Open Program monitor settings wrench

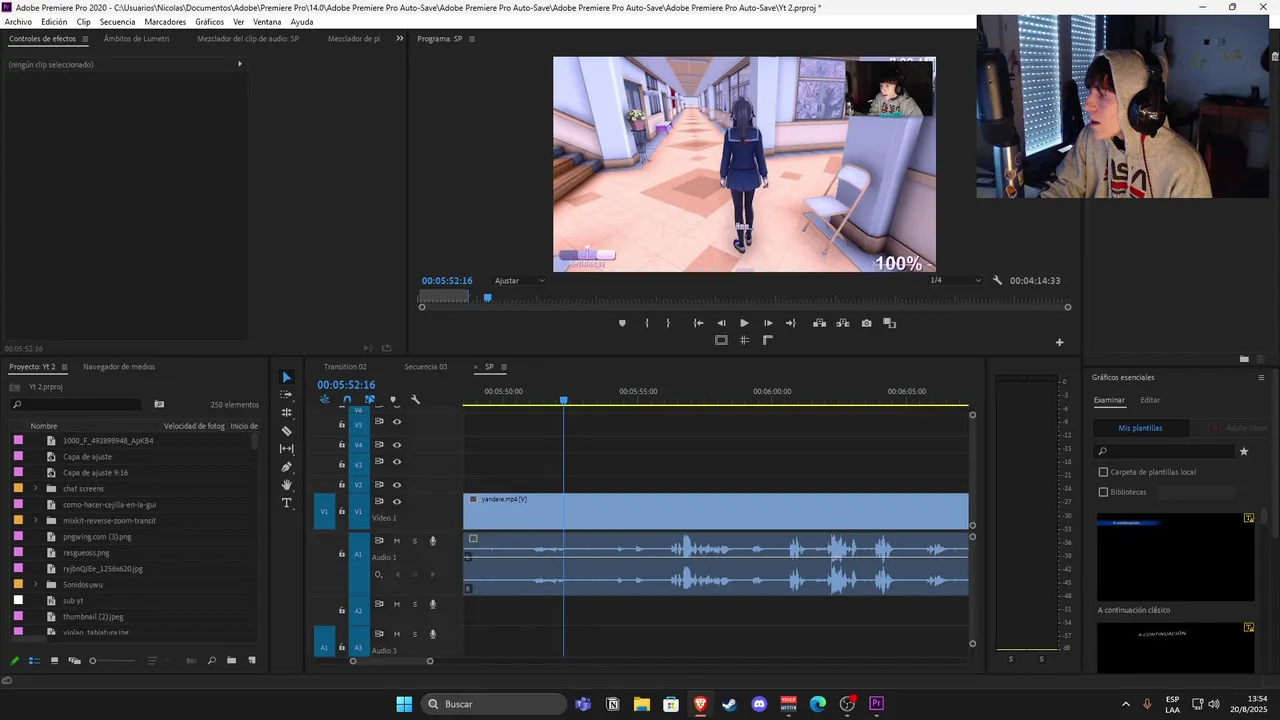tap(997, 280)
